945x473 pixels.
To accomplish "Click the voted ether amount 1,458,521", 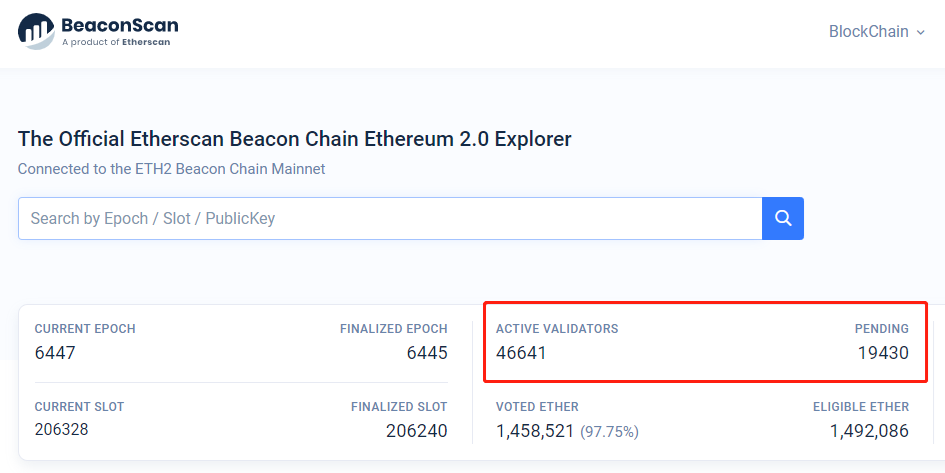I will (535, 431).
